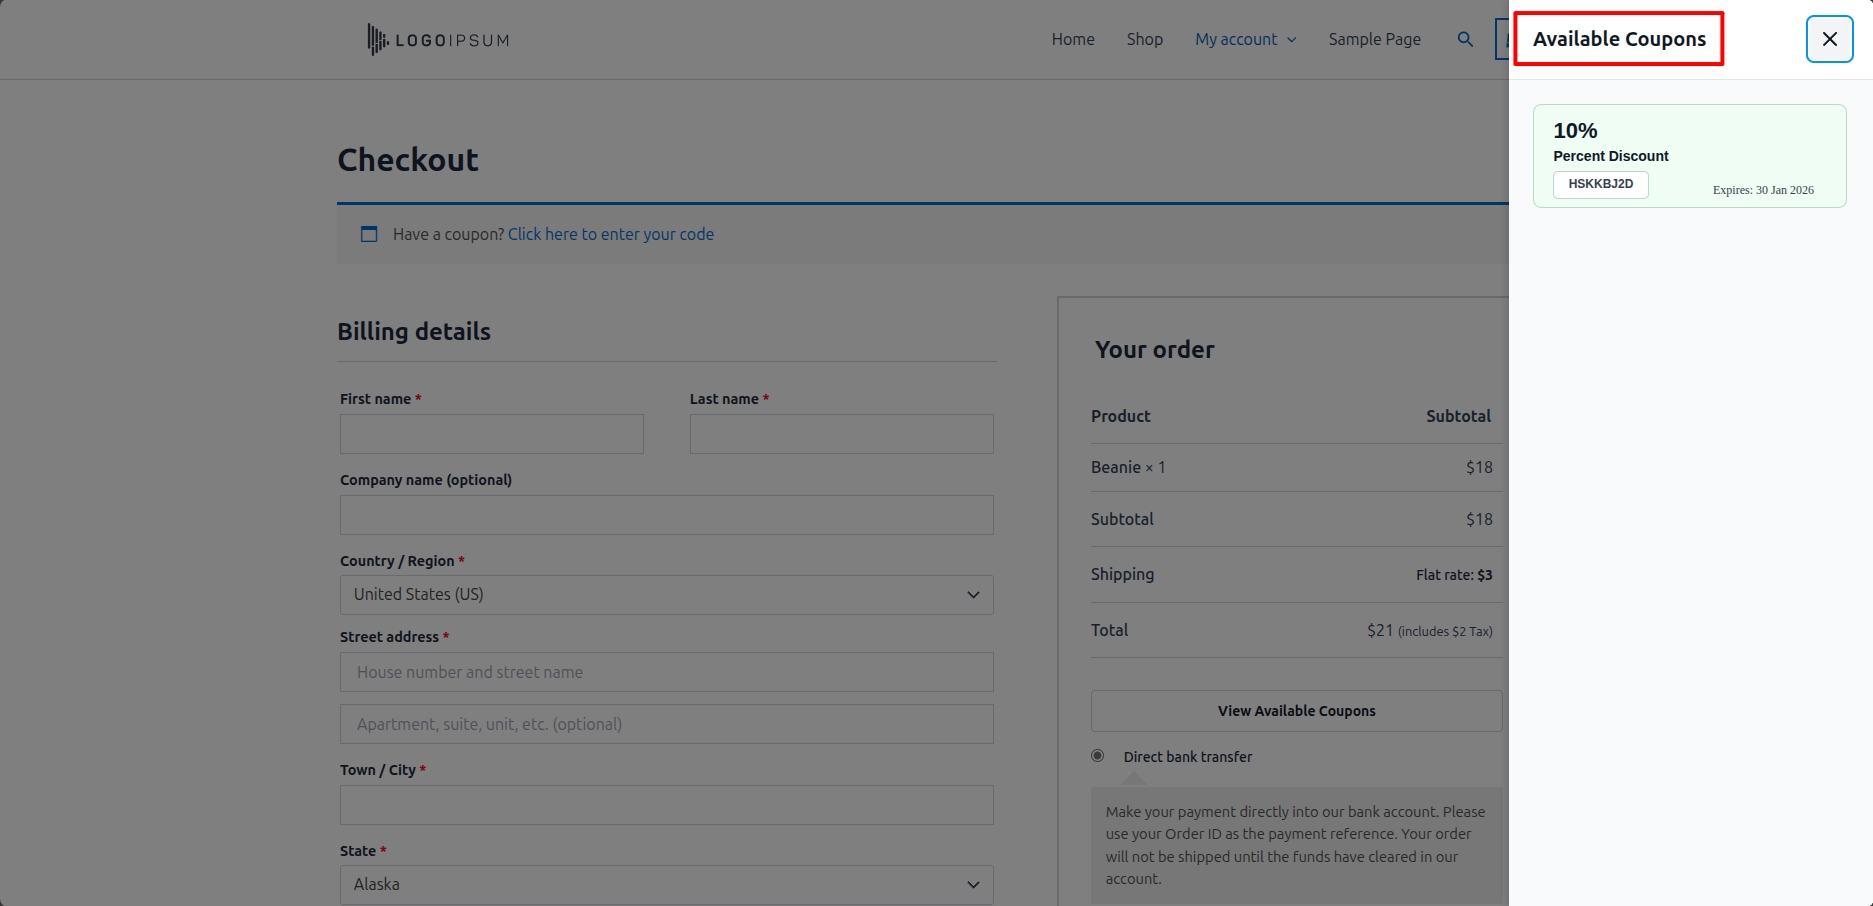1873x906 pixels.
Task: Navigate to Sample Page in the menu
Action: click(1374, 39)
